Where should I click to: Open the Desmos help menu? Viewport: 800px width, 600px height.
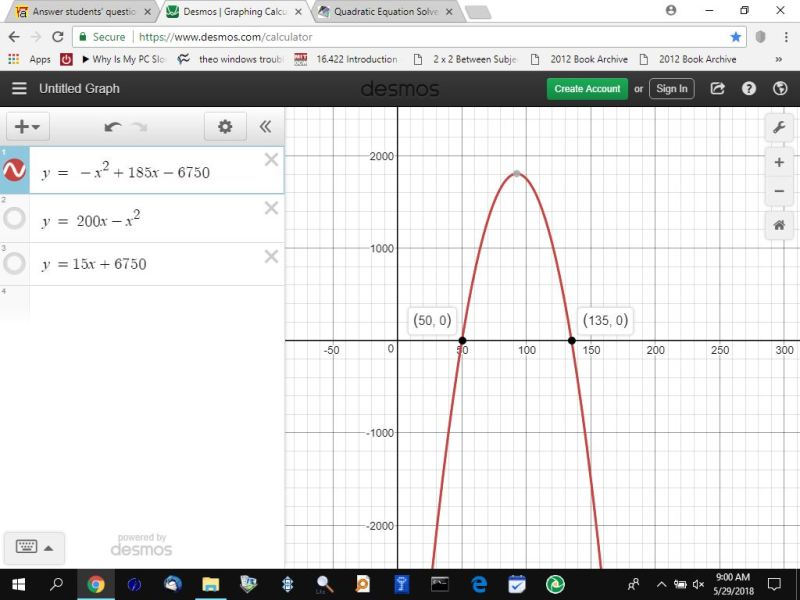click(x=748, y=89)
